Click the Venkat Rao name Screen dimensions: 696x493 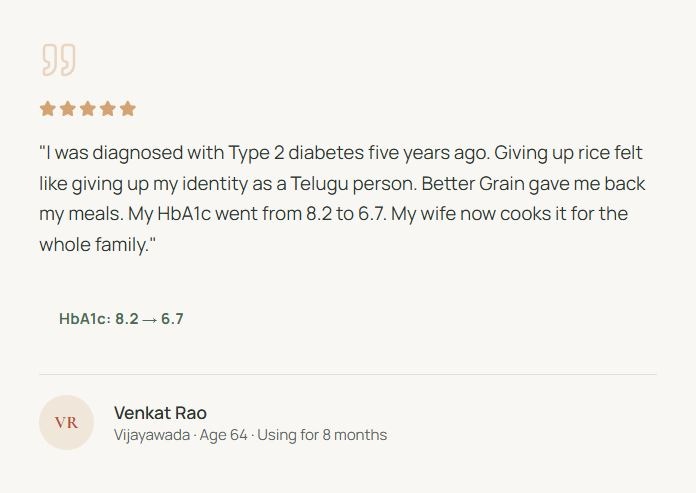pos(160,412)
